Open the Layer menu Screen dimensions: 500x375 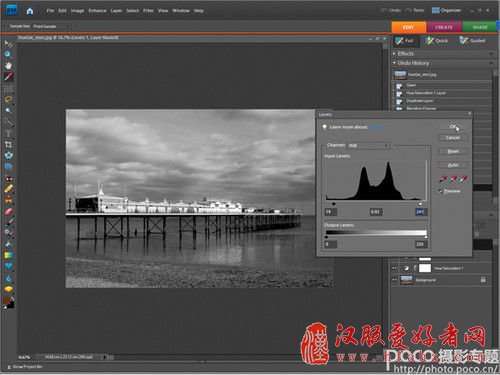pos(116,11)
